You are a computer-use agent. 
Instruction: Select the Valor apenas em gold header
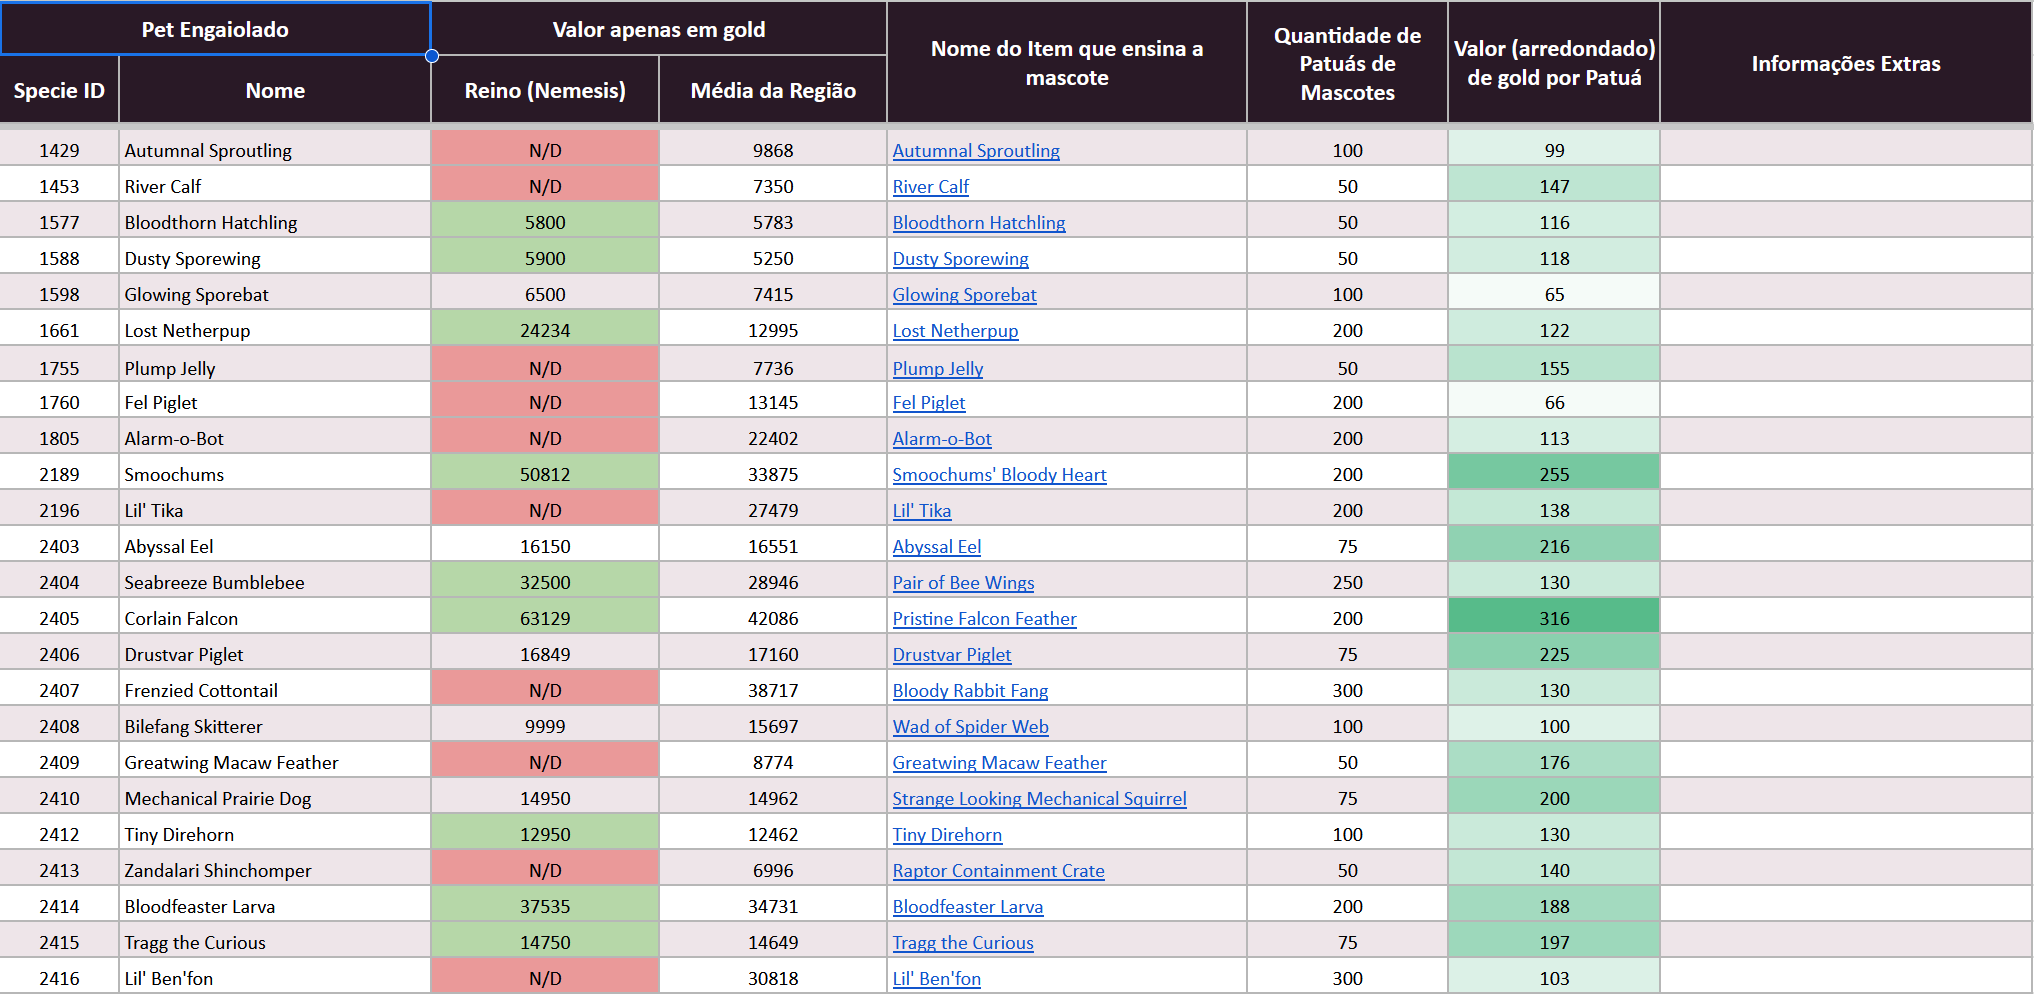(x=659, y=29)
